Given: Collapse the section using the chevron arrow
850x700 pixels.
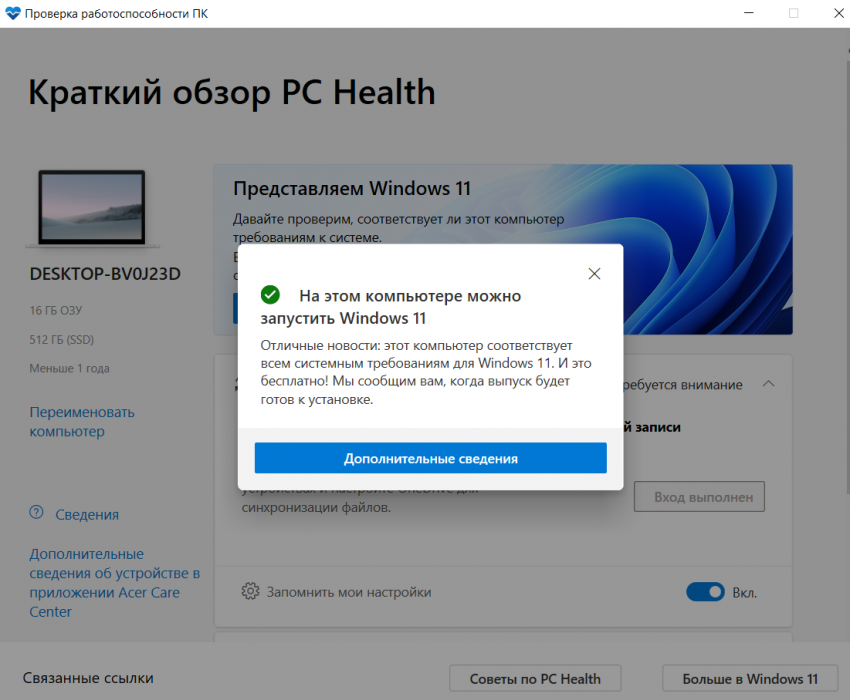Looking at the screenshot, I should coord(768,384).
